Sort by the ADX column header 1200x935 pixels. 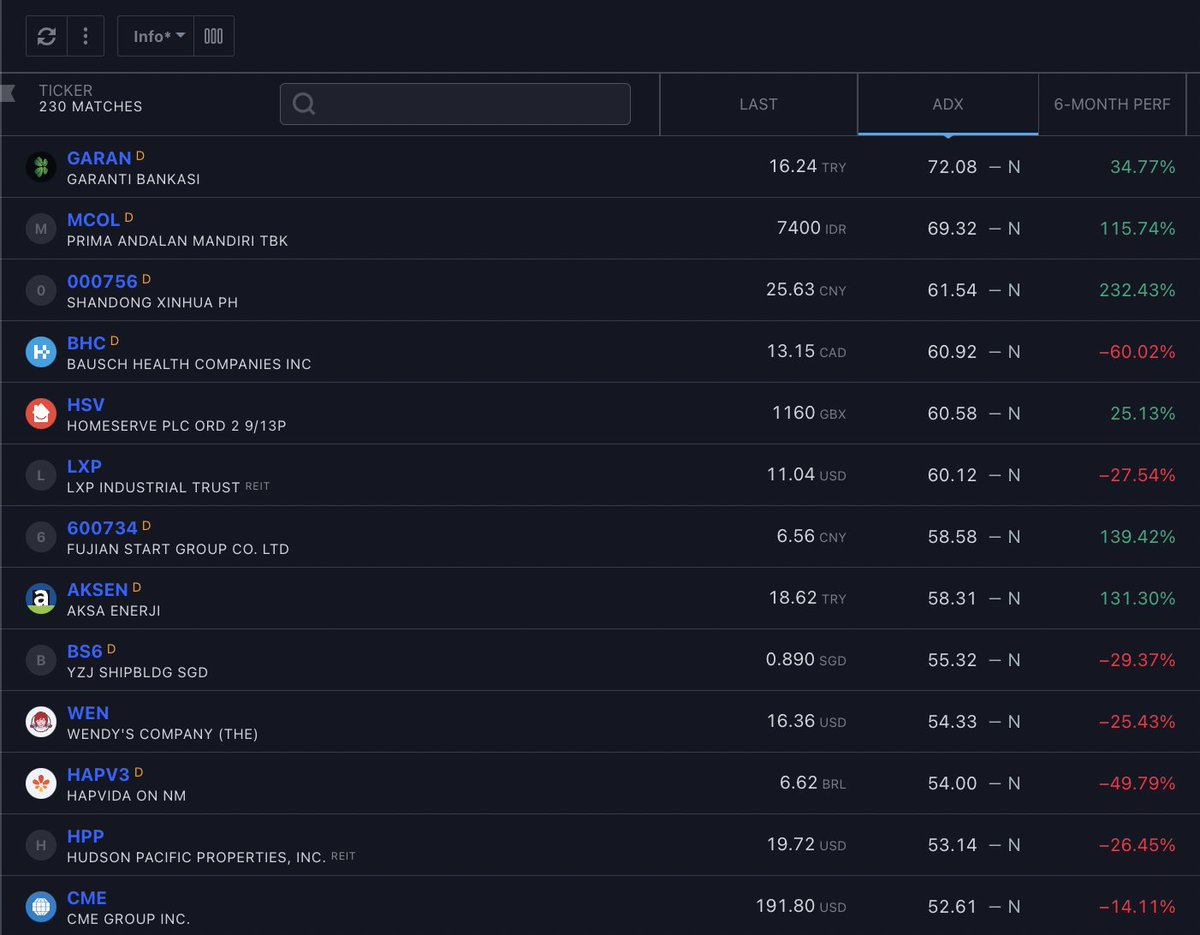point(947,104)
